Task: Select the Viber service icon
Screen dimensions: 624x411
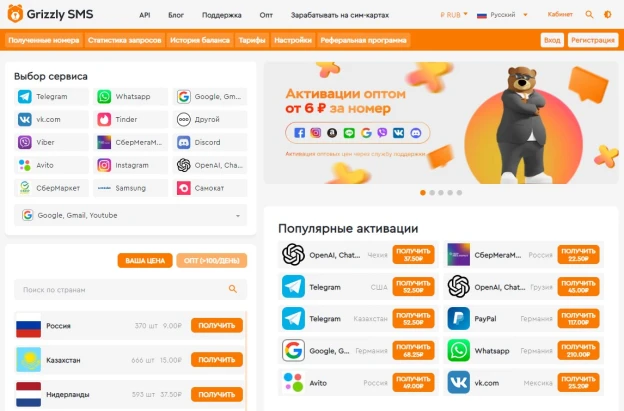Action: (25, 142)
